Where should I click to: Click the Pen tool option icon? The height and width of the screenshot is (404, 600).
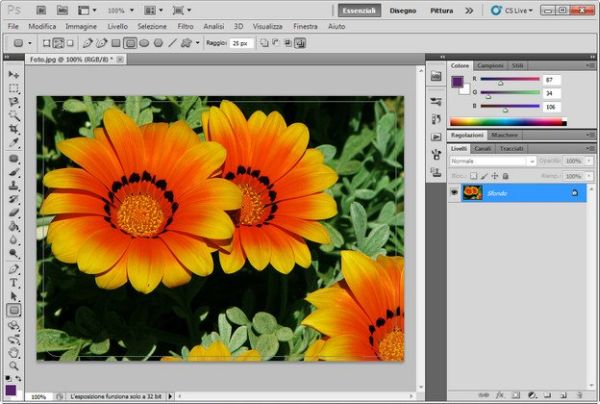coord(87,43)
